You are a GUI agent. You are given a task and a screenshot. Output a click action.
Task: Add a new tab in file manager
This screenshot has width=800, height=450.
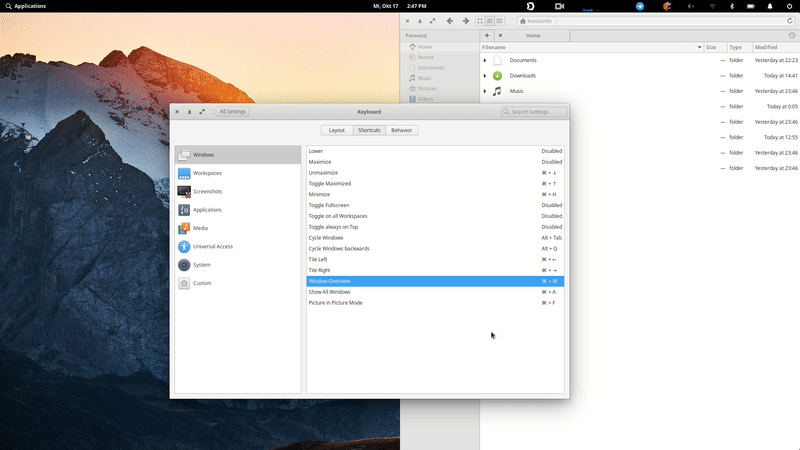tap(487, 36)
